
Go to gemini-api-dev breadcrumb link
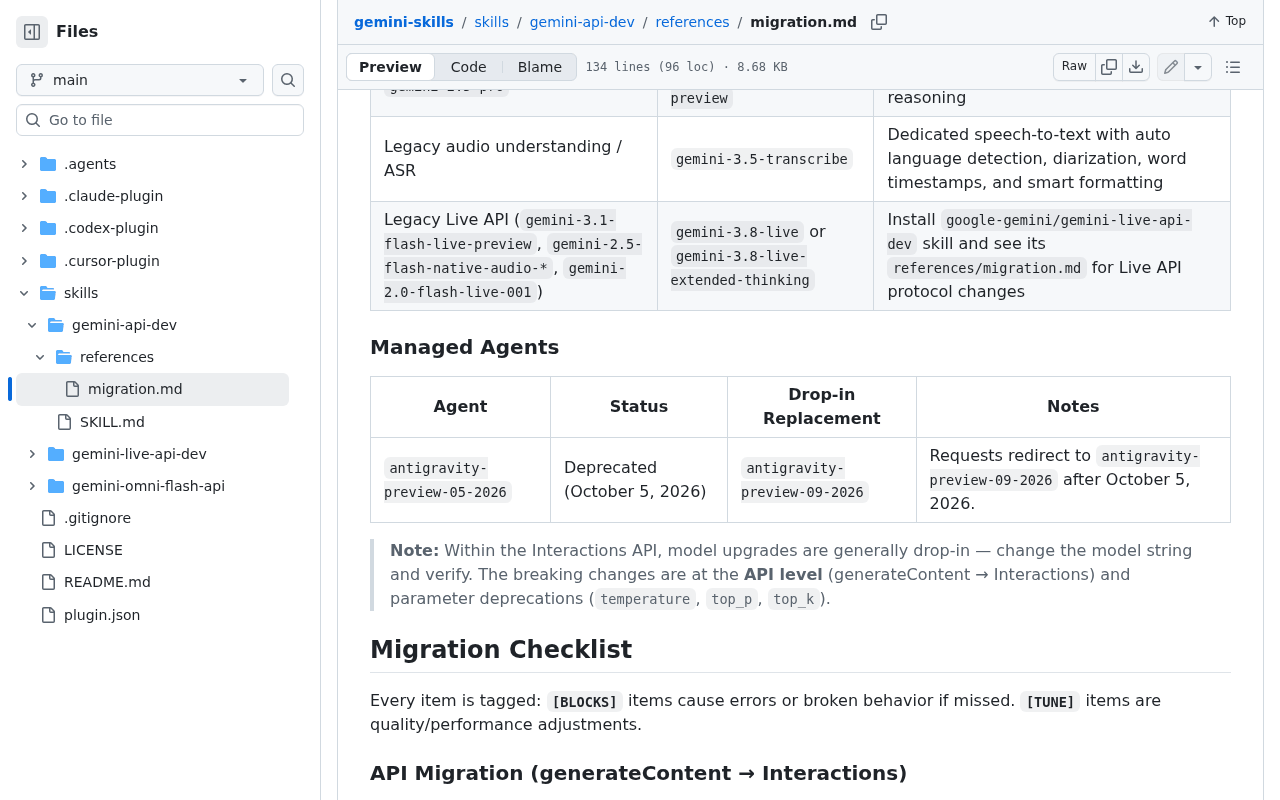pos(582,22)
